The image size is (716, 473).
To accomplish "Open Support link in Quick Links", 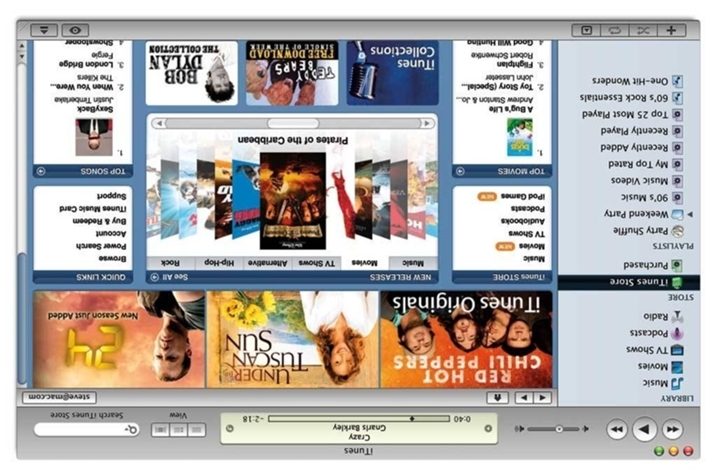I will coord(111,196).
